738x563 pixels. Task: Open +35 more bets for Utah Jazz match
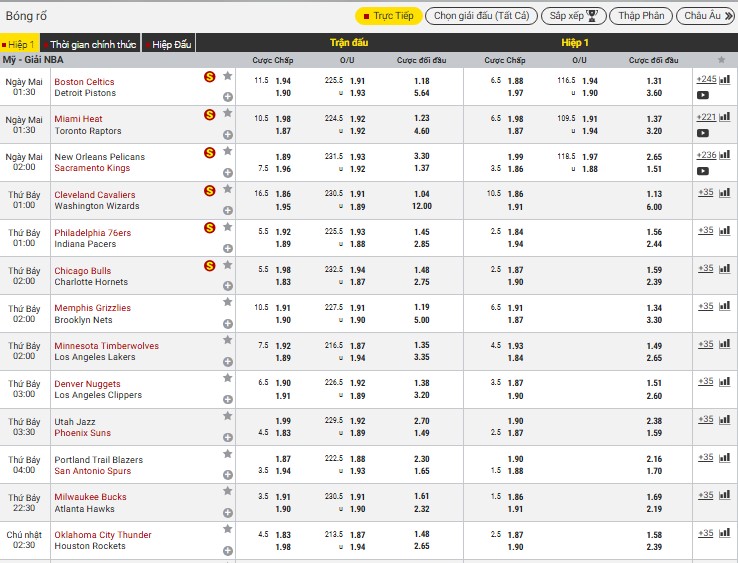pos(706,419)
